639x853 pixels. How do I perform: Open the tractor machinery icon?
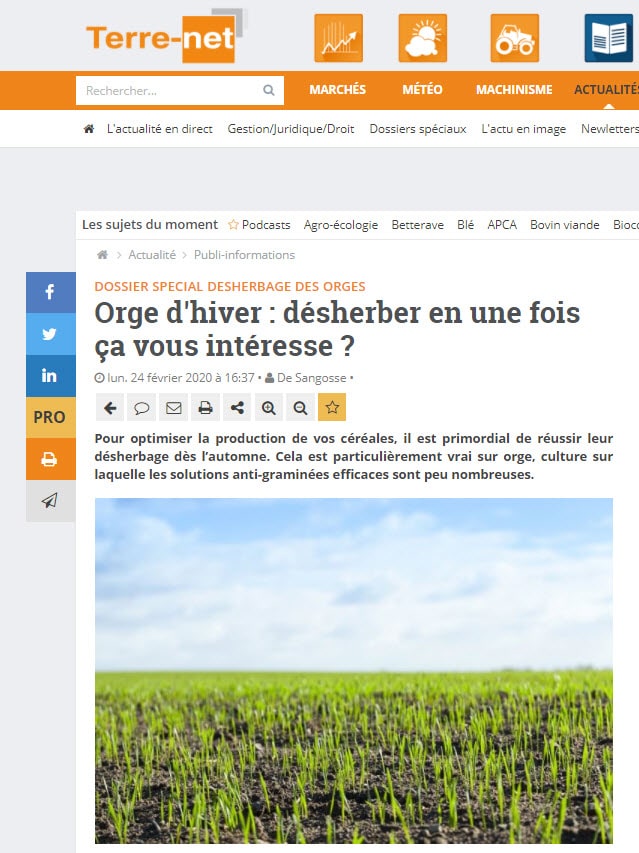pyautogui.click(x=514, y=38)
